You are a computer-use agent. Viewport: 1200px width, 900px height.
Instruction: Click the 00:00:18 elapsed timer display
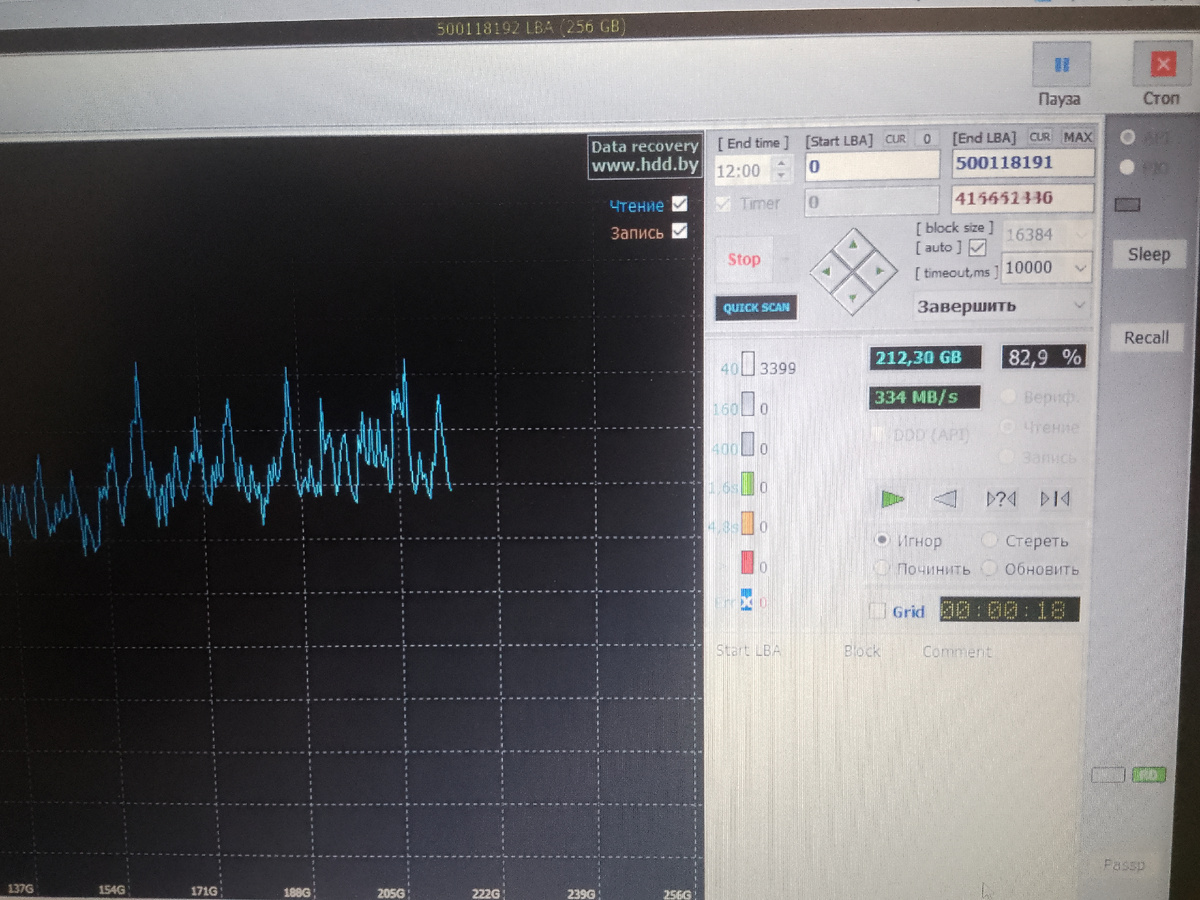(1009, 610)
